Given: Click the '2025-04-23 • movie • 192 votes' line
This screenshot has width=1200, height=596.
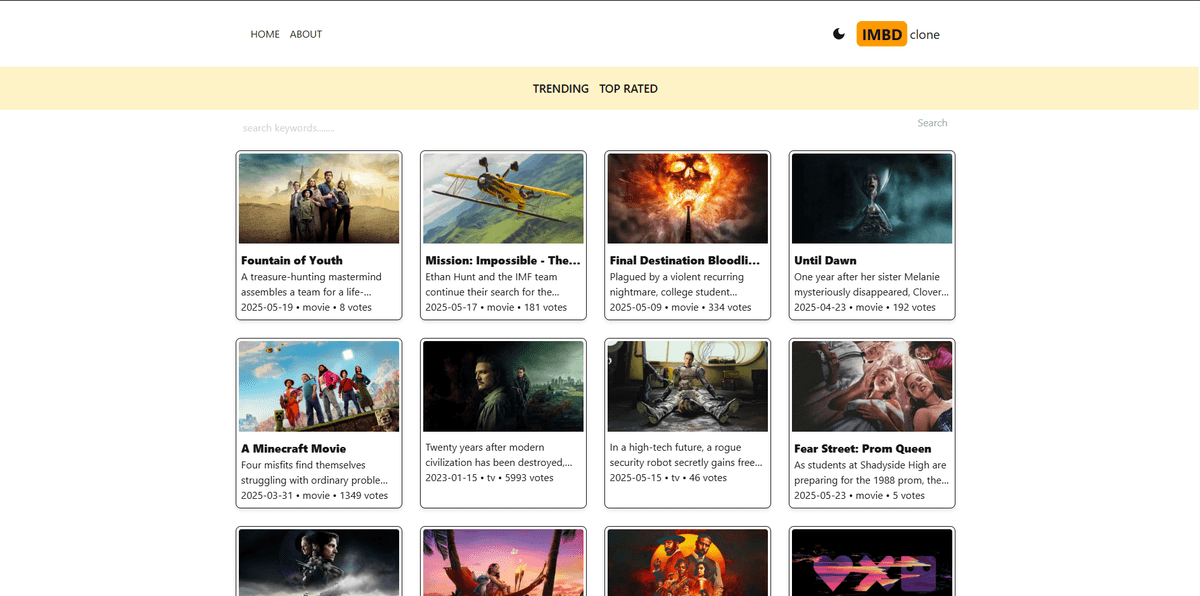Looking at the screenshot, I should point(865,307).
